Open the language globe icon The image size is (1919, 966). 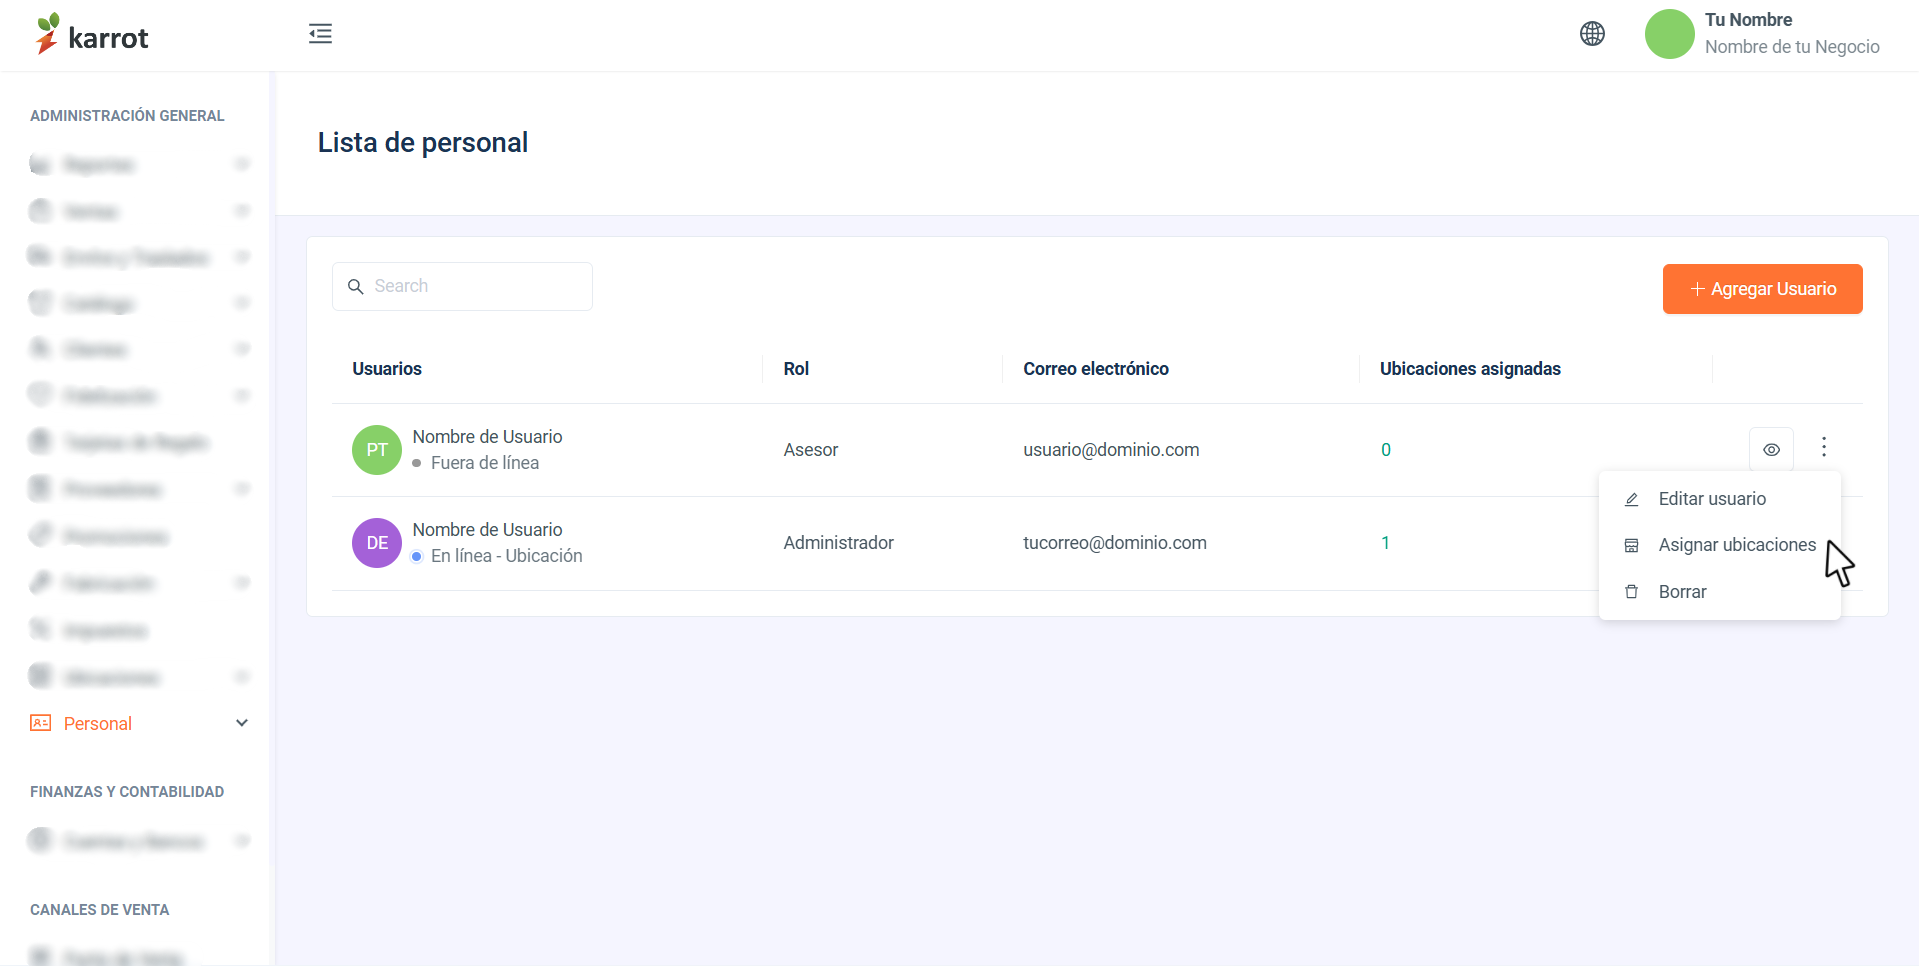1592,34
